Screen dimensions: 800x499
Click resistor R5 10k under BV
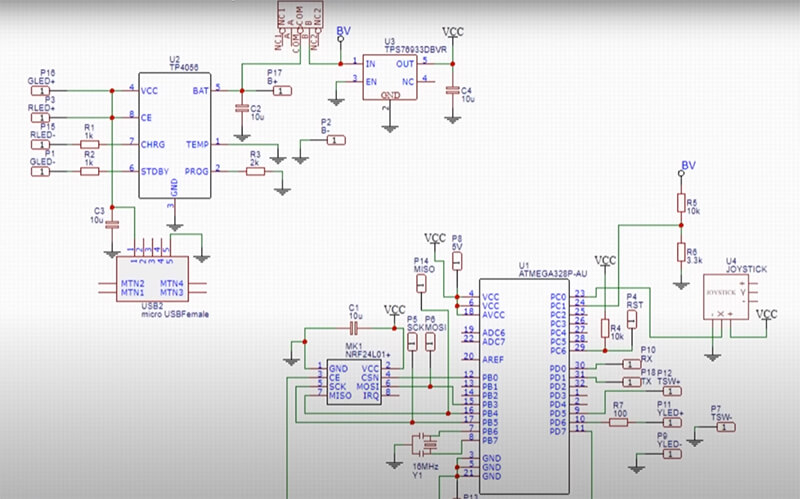pyautogui.click(x=681, y=203)
